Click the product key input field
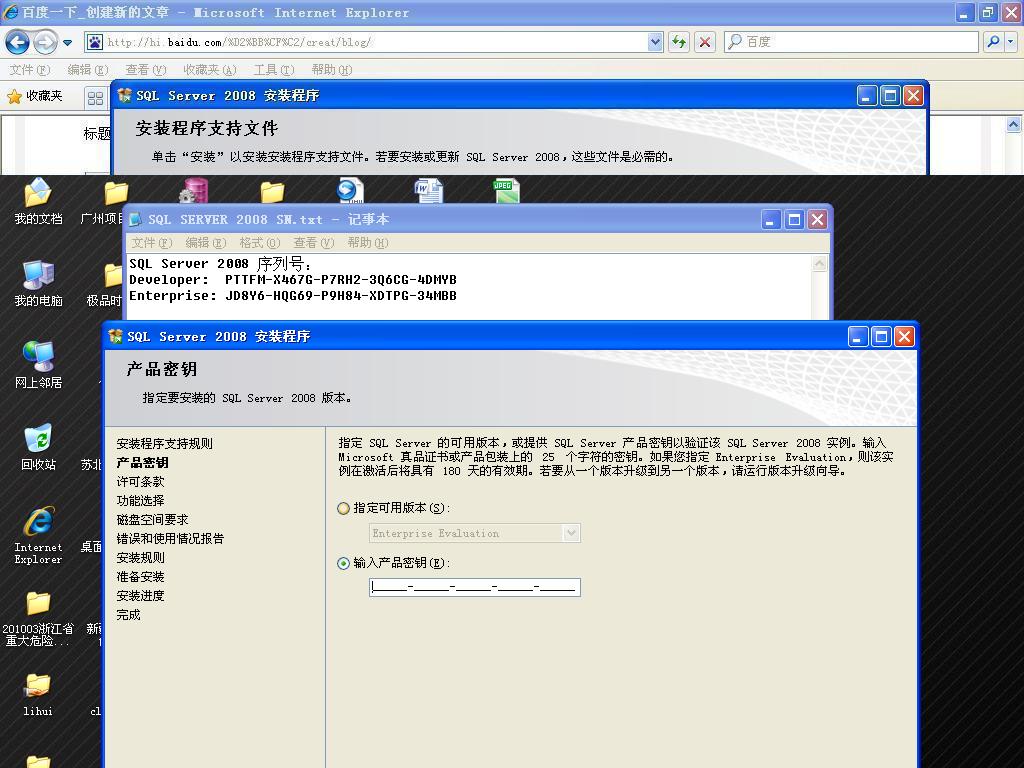The image size is (1024, 768). (x=474, y=587)
